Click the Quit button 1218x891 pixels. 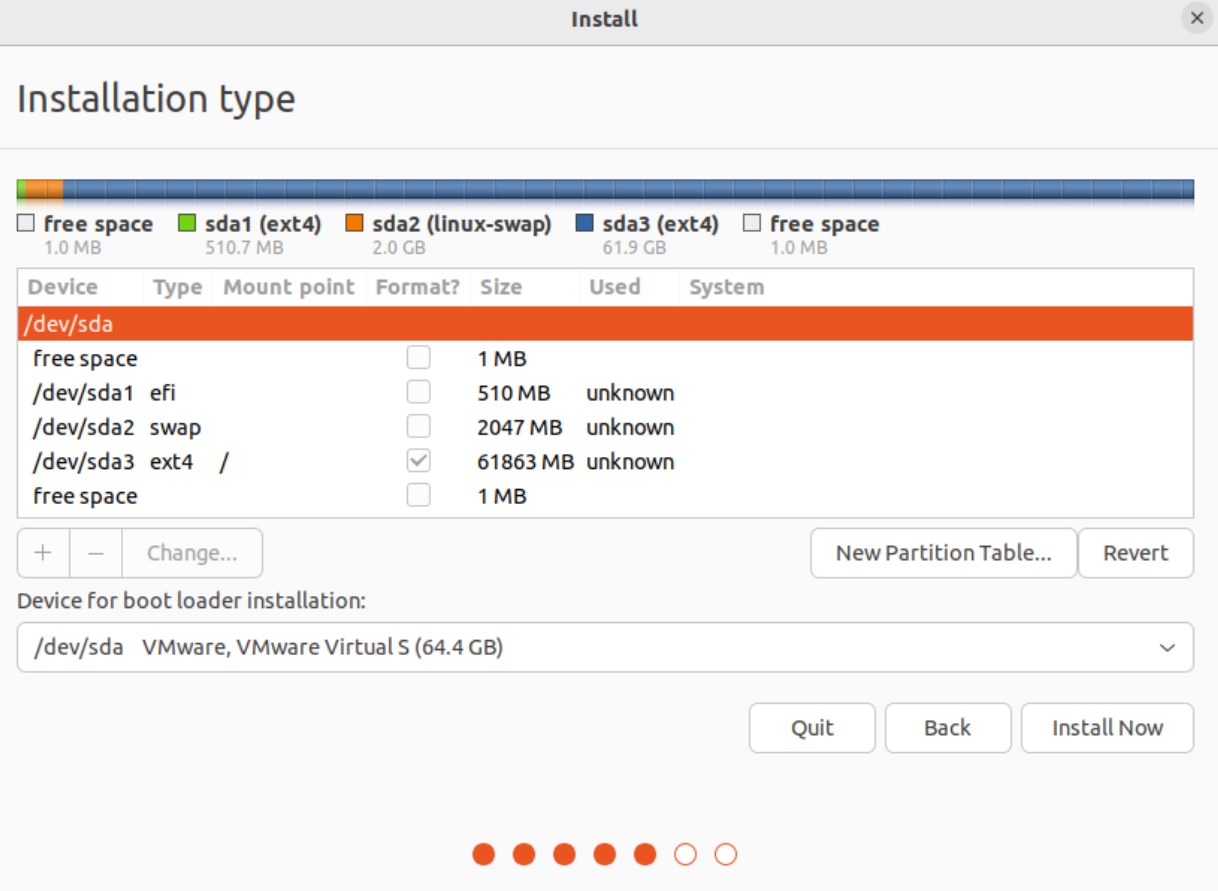coord(812,728)
